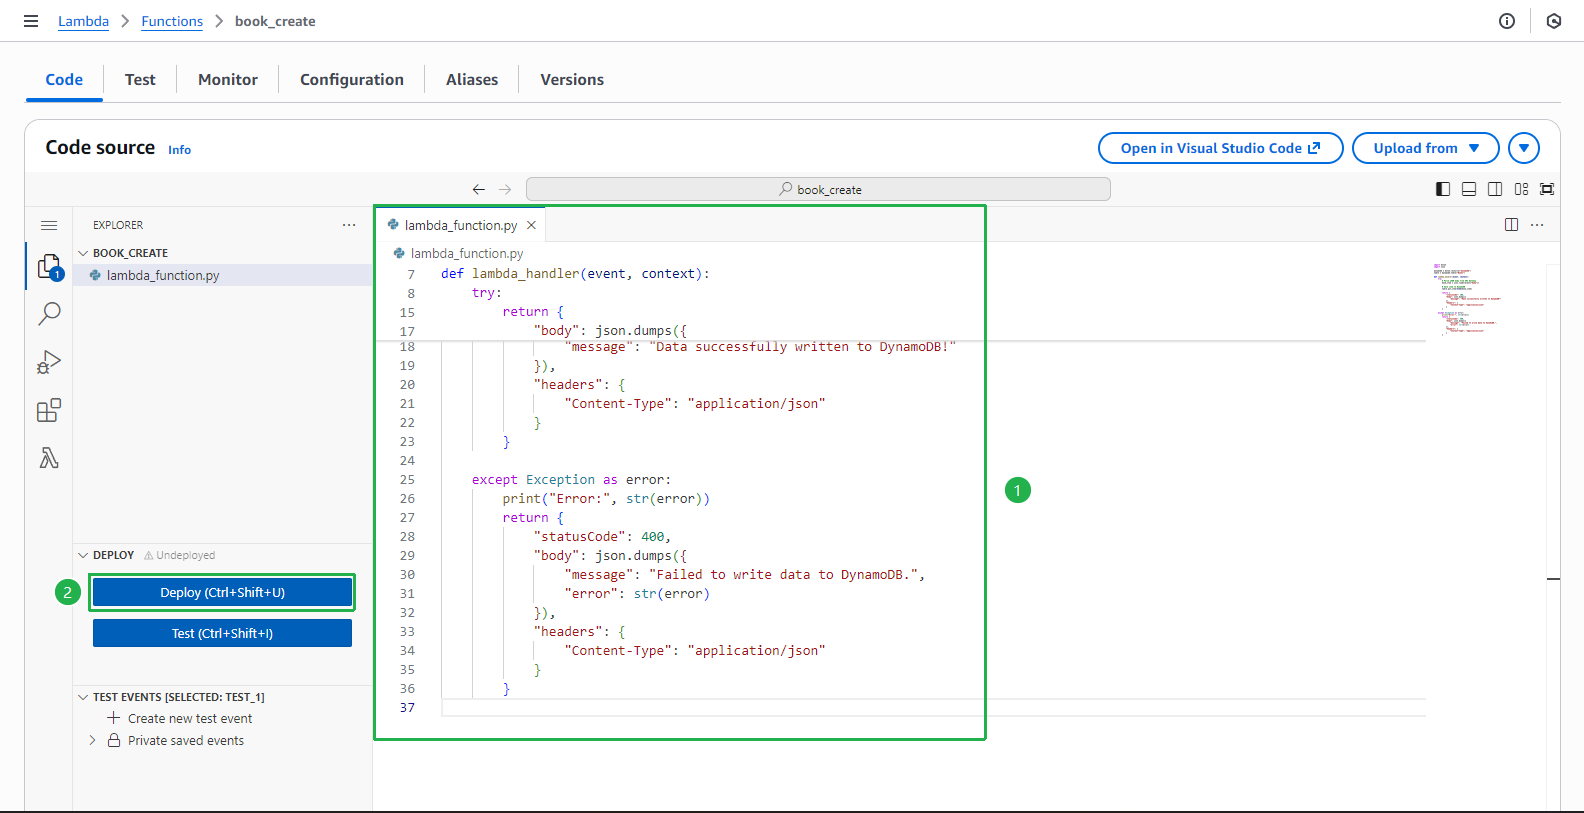Switch to the Code tab
This screenshot has height=813, width=1584.
pos(64,80)
